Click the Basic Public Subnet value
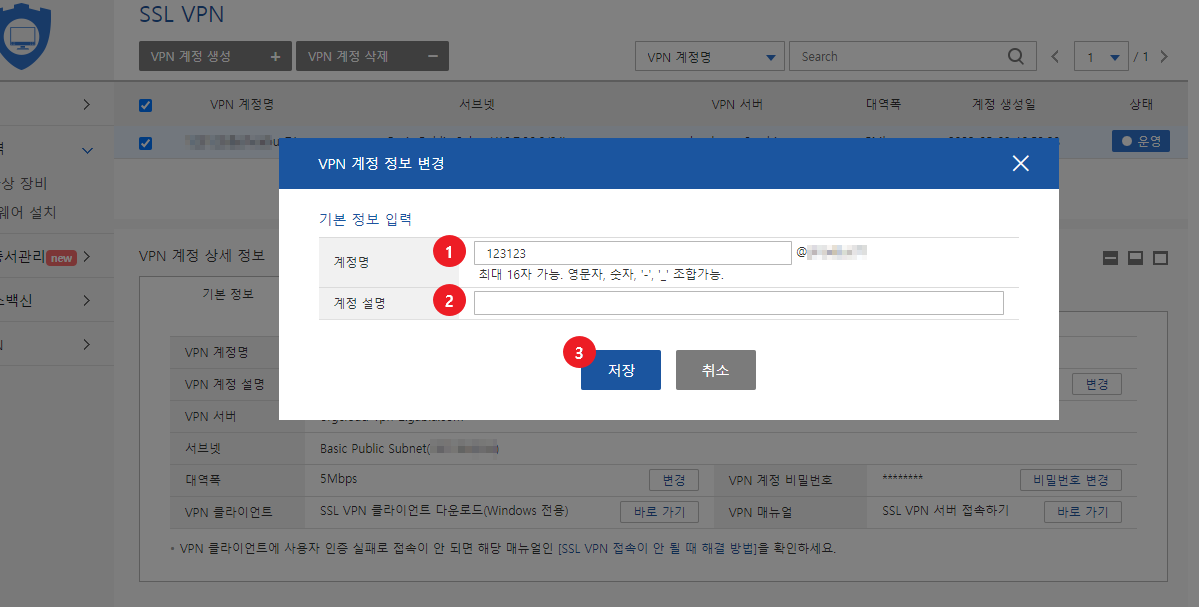 pos(409,449)
